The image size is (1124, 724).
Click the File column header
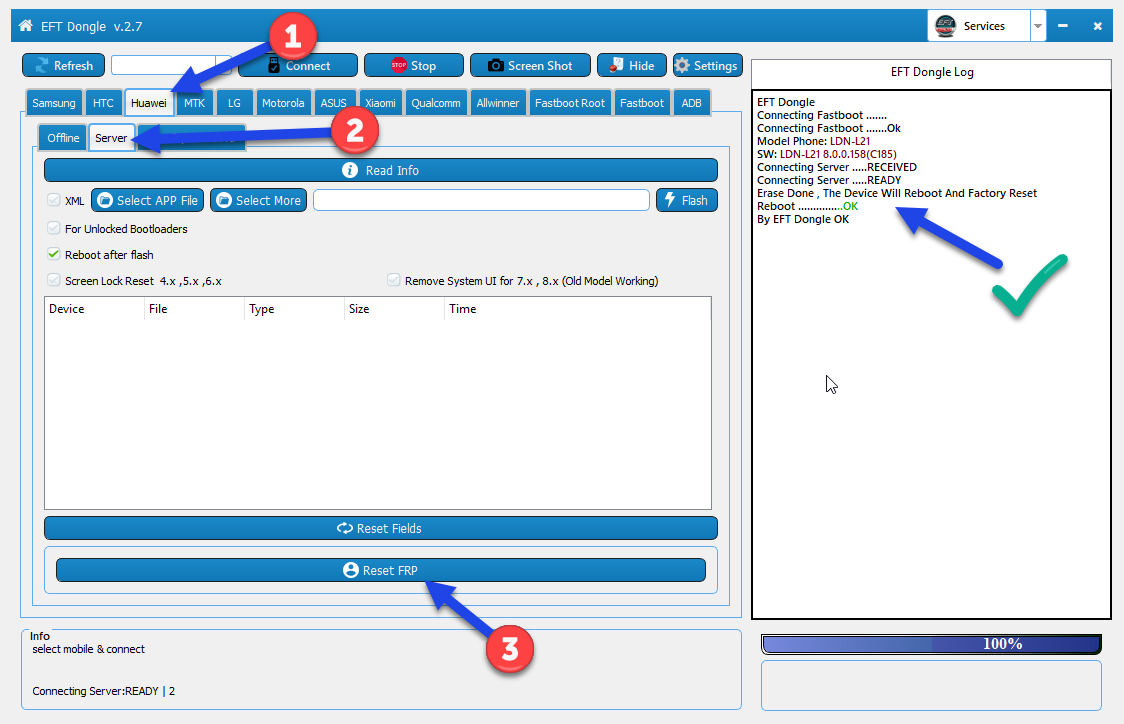pos(194,309)
